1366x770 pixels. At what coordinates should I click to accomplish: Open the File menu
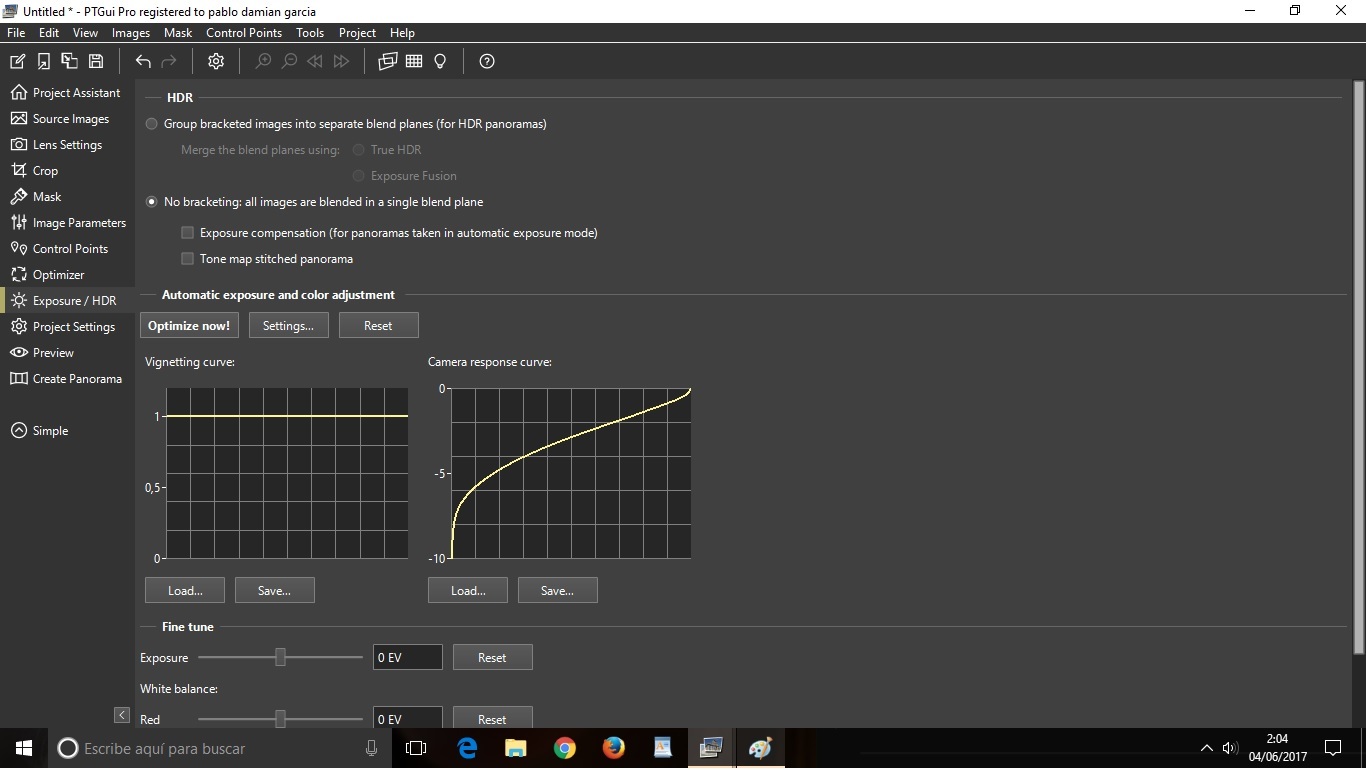(16, 33)
